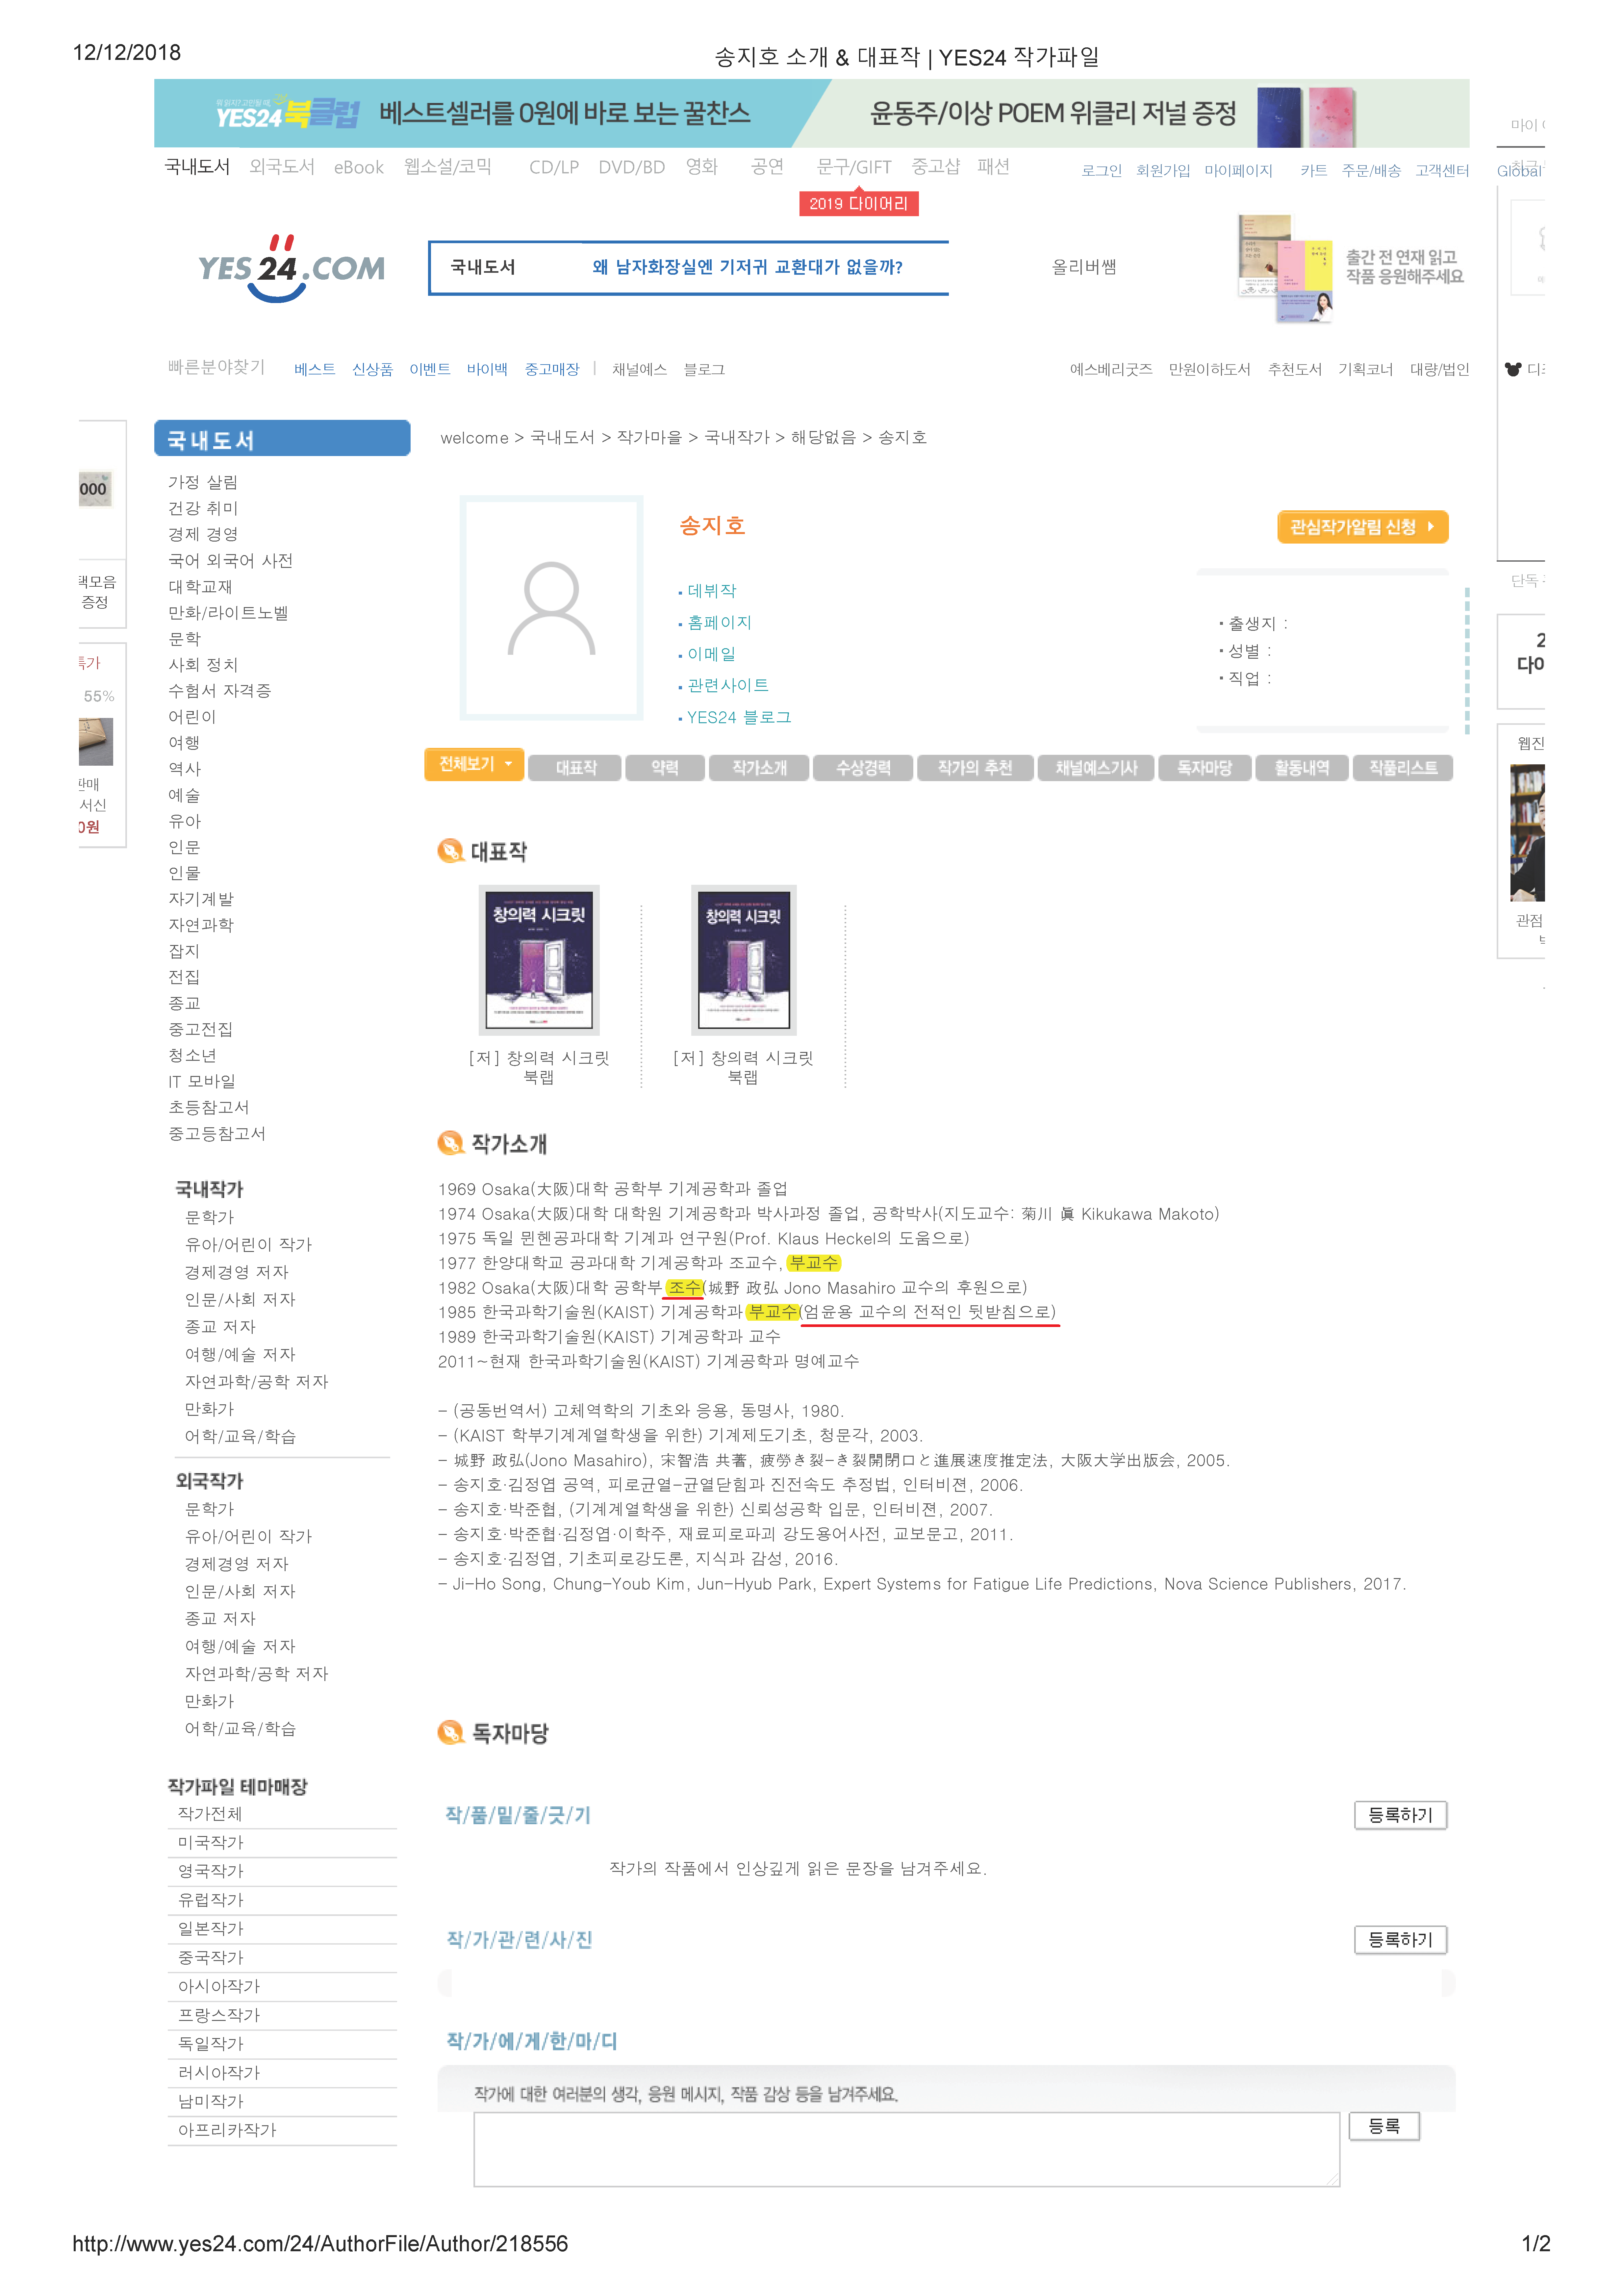Open the 패션 top menu item
Image resolution: width=1623 pixels, height=2296 pixels.
pos(993,167)
